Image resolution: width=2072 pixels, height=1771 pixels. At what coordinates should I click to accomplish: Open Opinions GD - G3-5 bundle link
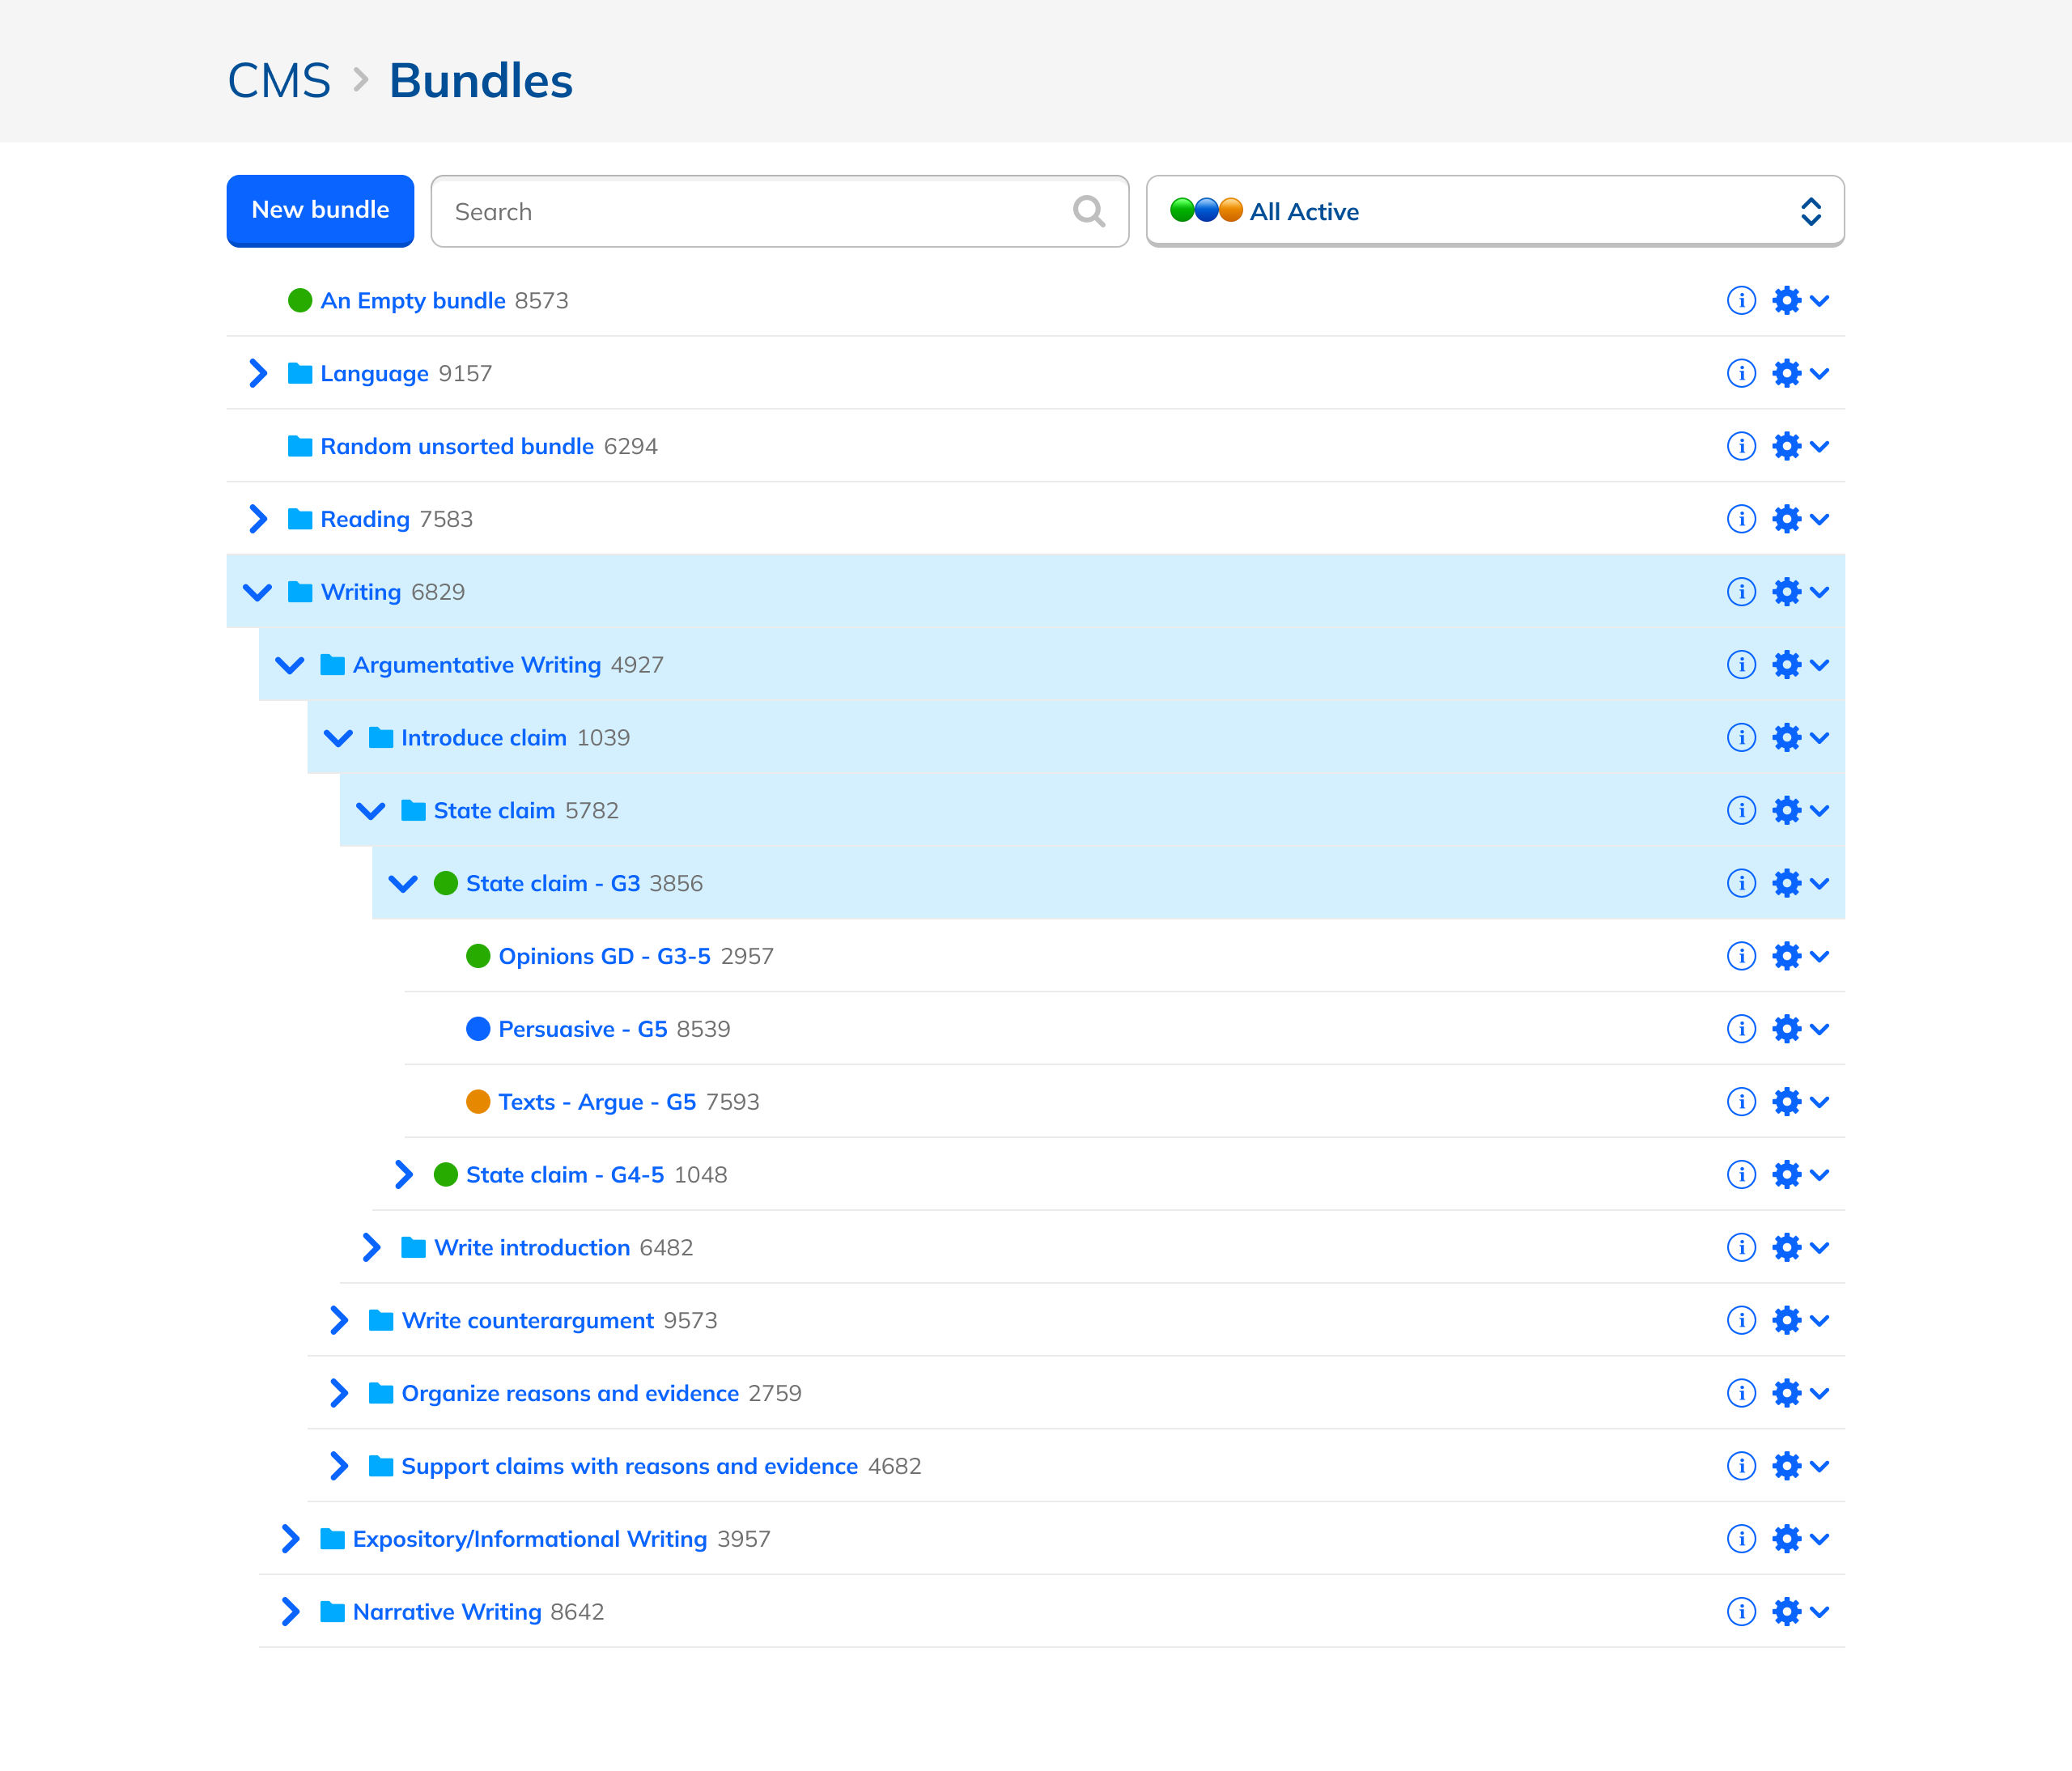[604, 956]
